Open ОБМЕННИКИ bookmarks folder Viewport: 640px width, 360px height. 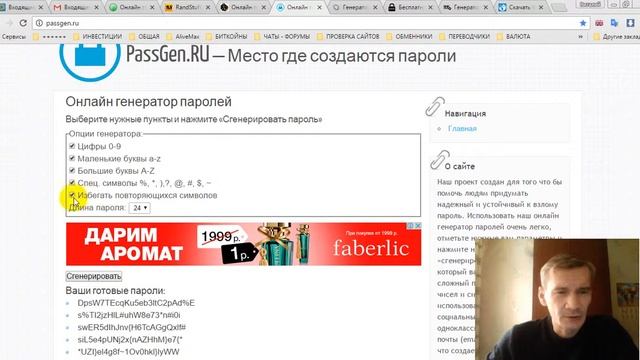point(409,36)
